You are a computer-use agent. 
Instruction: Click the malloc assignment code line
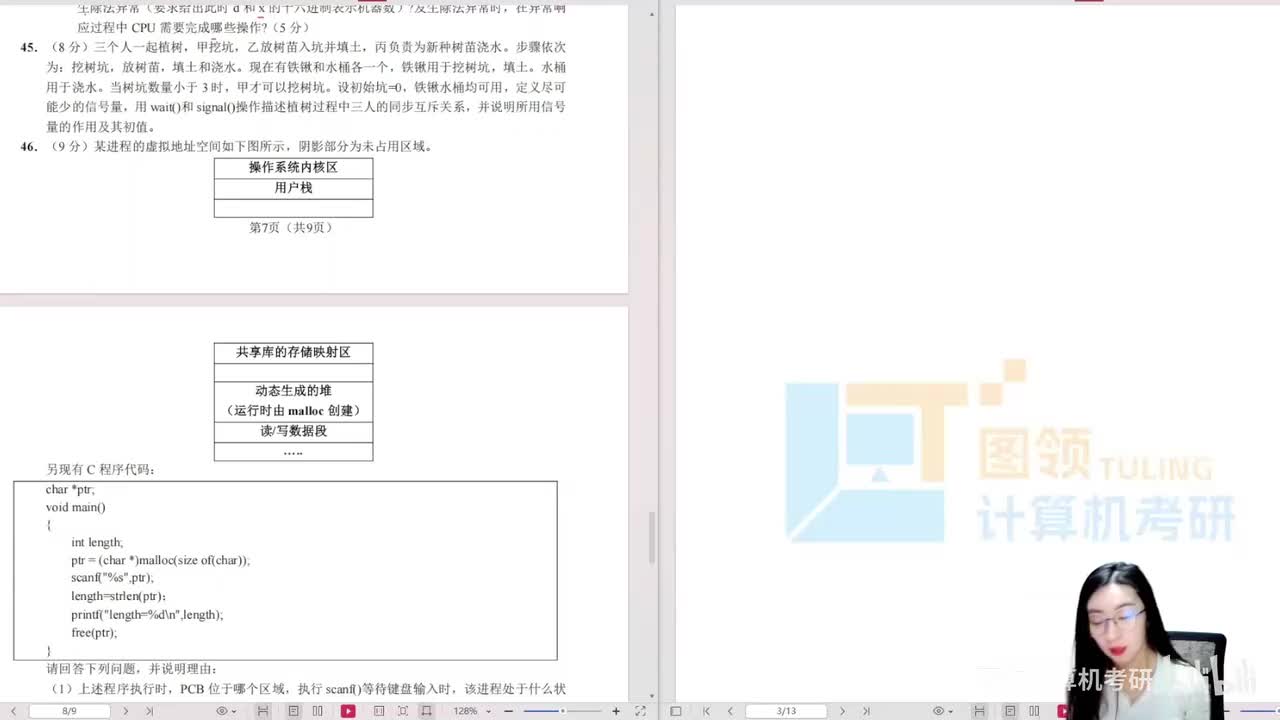point(160,560)
